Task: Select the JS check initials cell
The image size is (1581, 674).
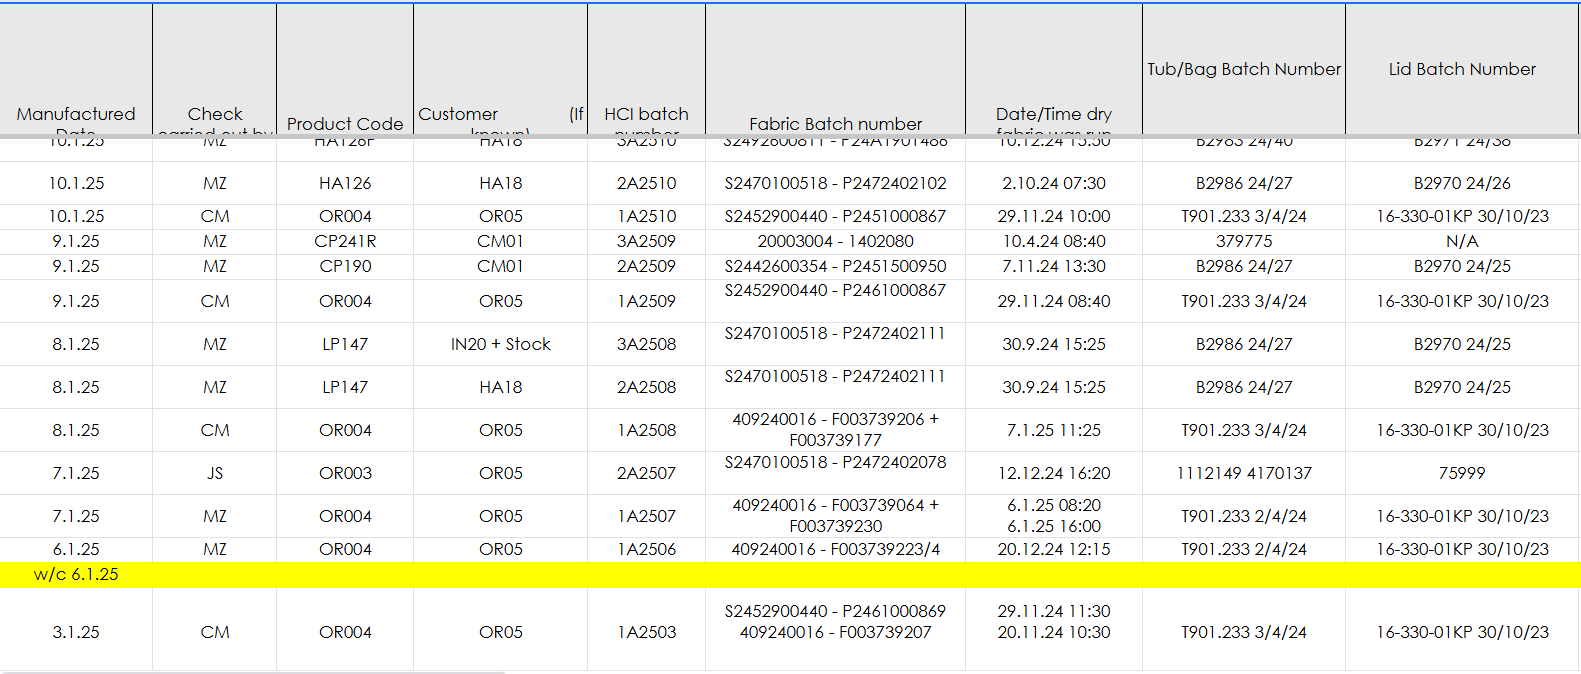Action: click(215, 473)
